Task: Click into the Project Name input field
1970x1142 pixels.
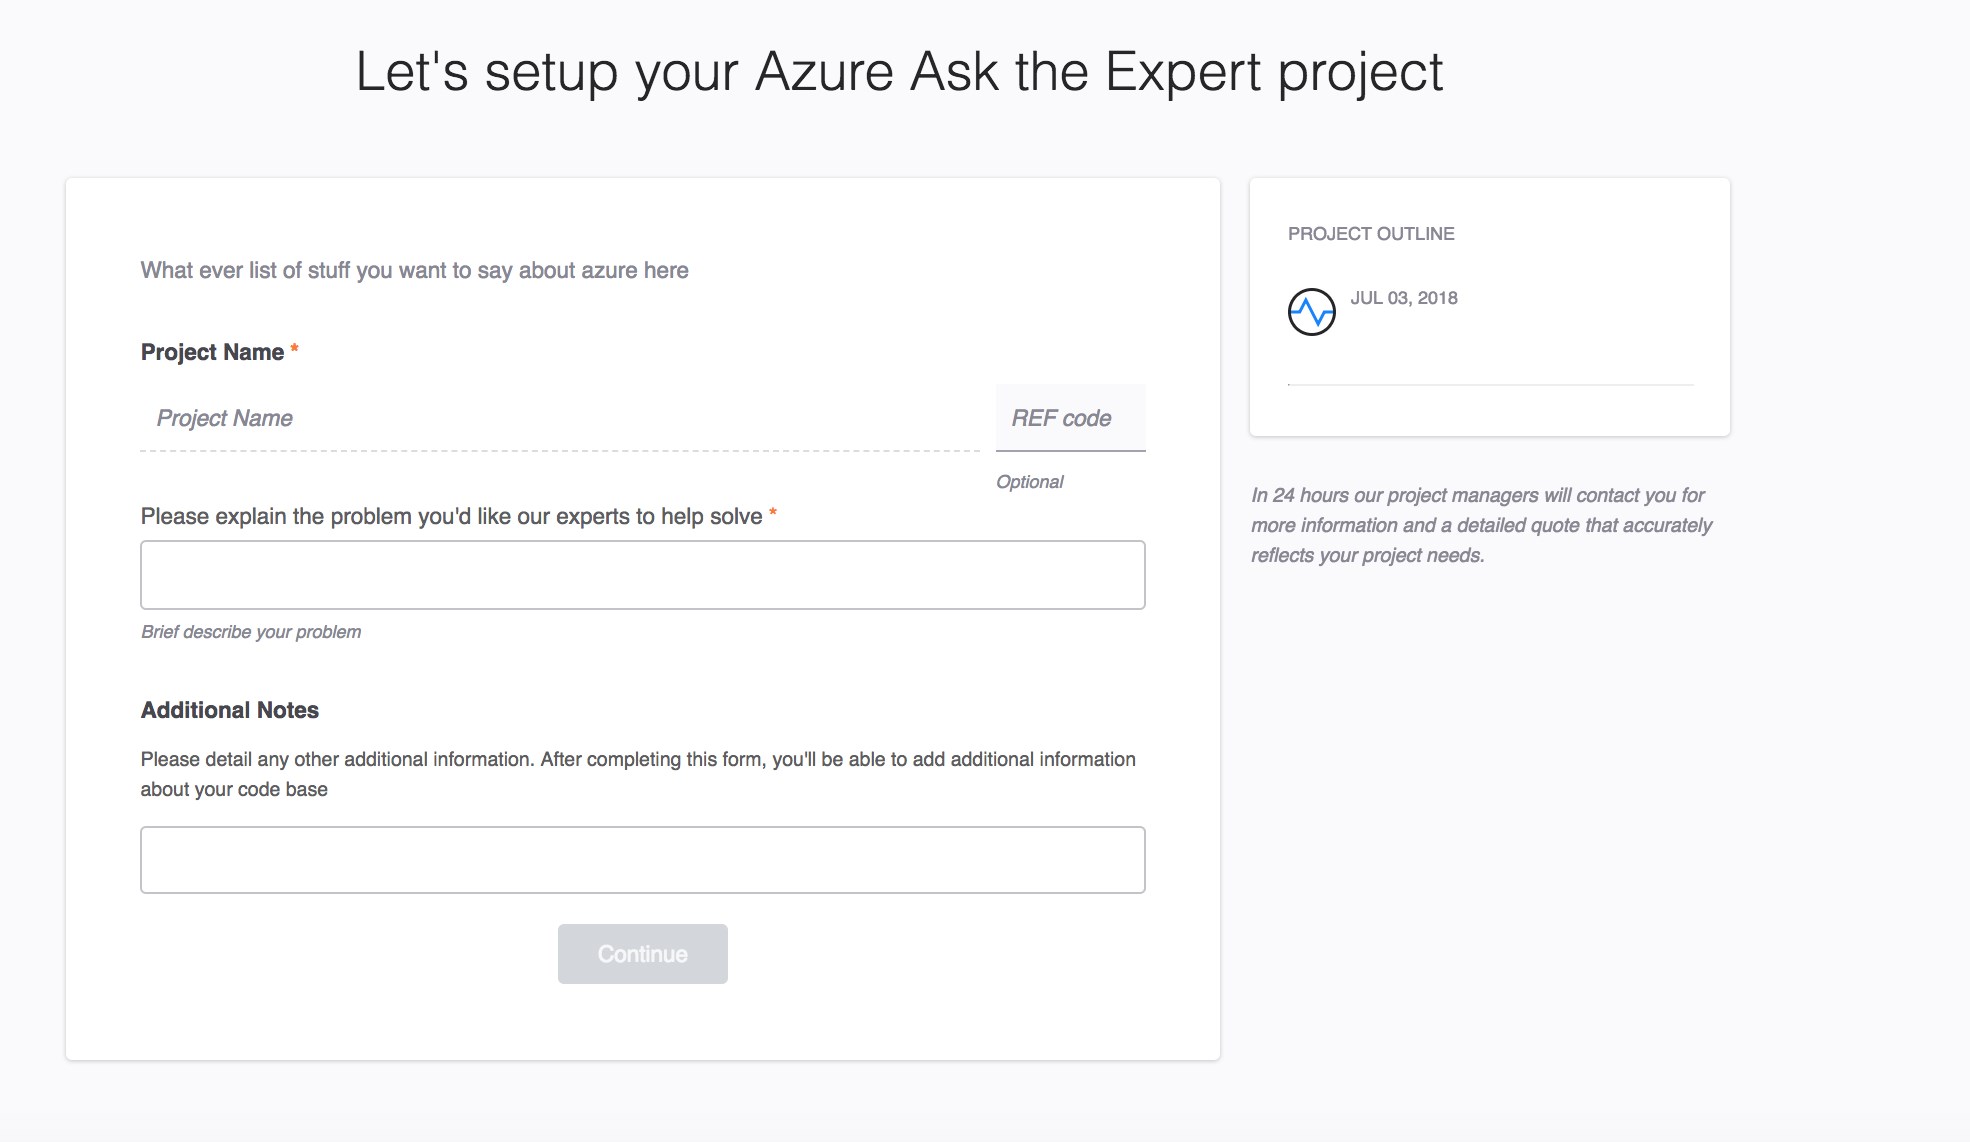Action: pyautogui.click(x=560, y=418)
